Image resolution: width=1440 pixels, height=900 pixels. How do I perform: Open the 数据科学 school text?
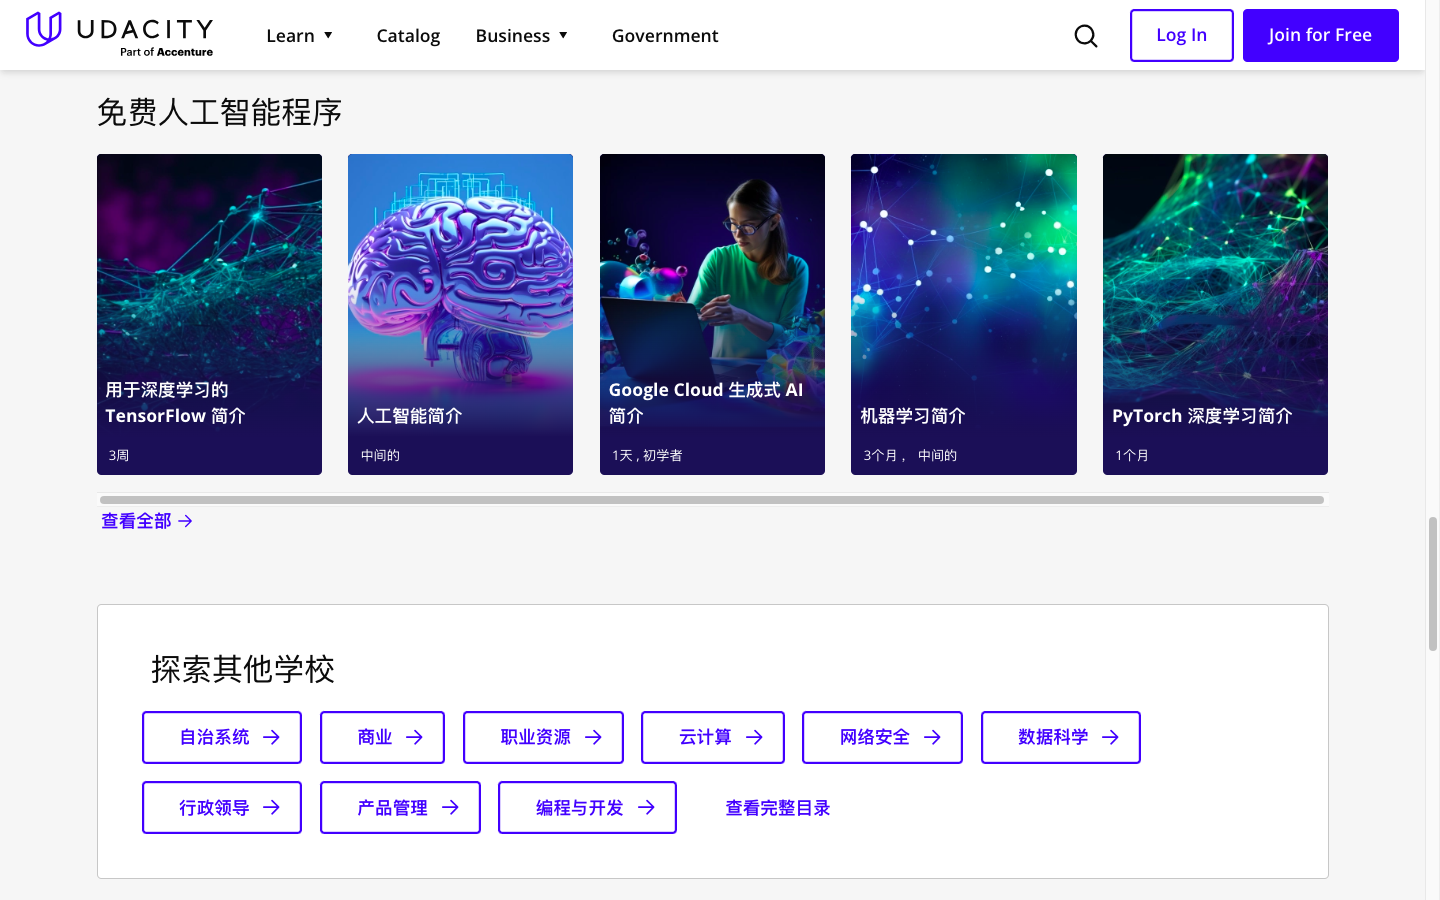(x=1053, y=737)
